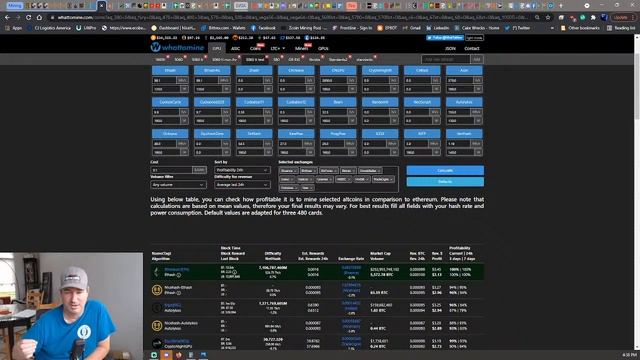Viewport: 640px width, 360px height.
Task: Bookmark this page with the star icon
Action: pos(548,18)
